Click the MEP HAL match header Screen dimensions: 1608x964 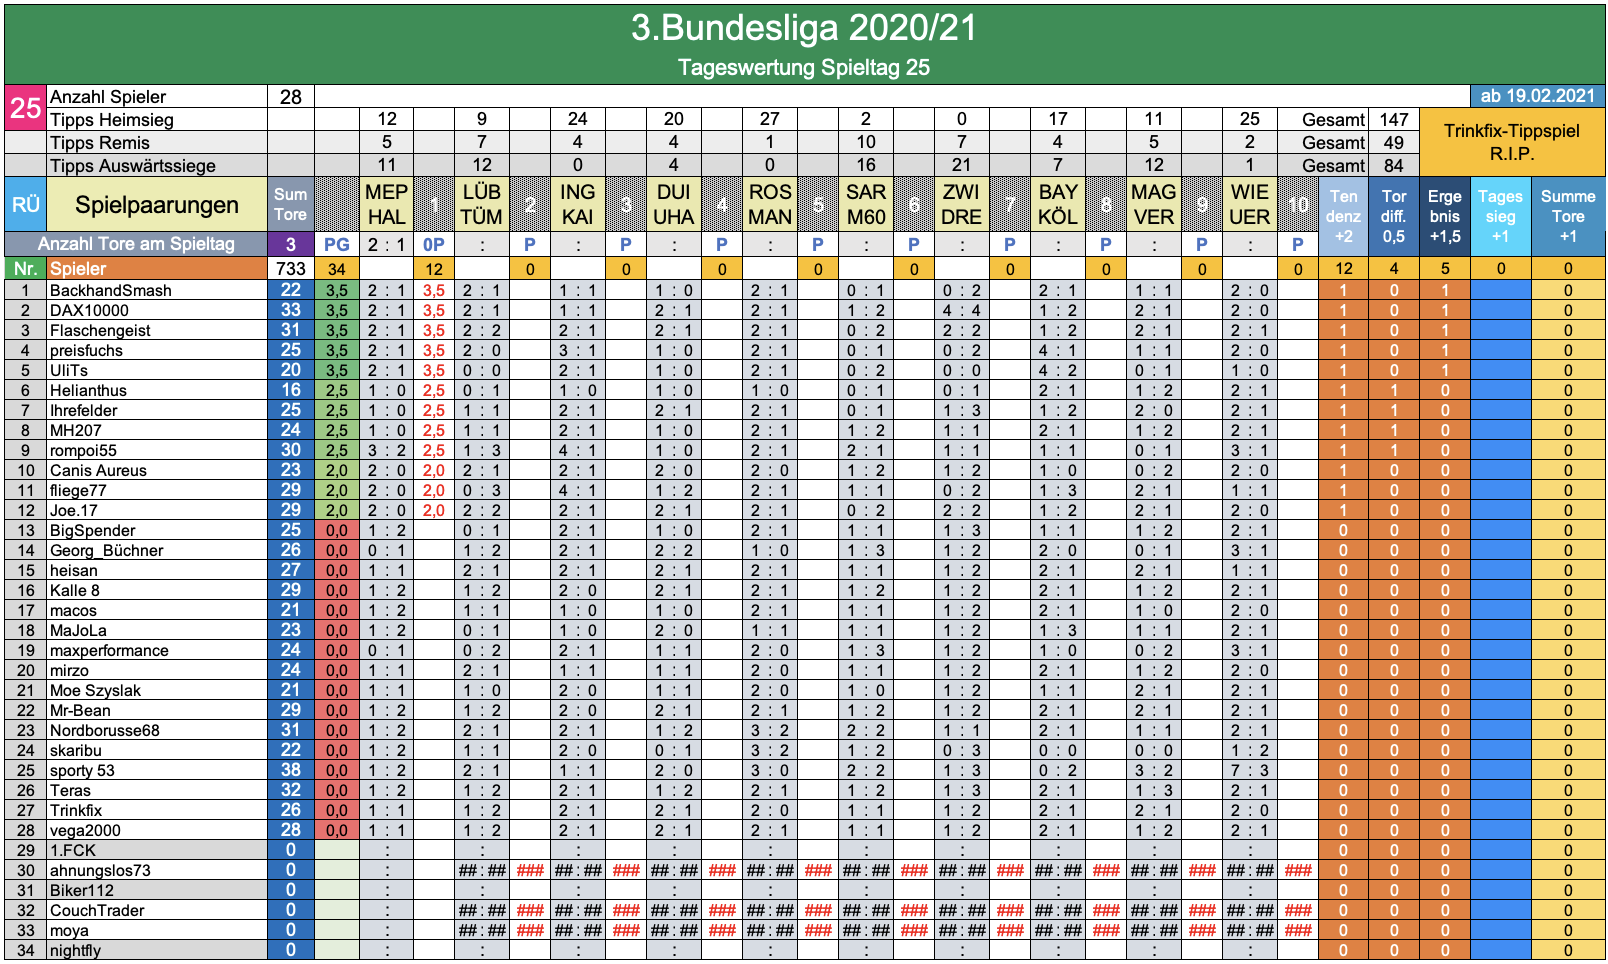pos(386,205)
